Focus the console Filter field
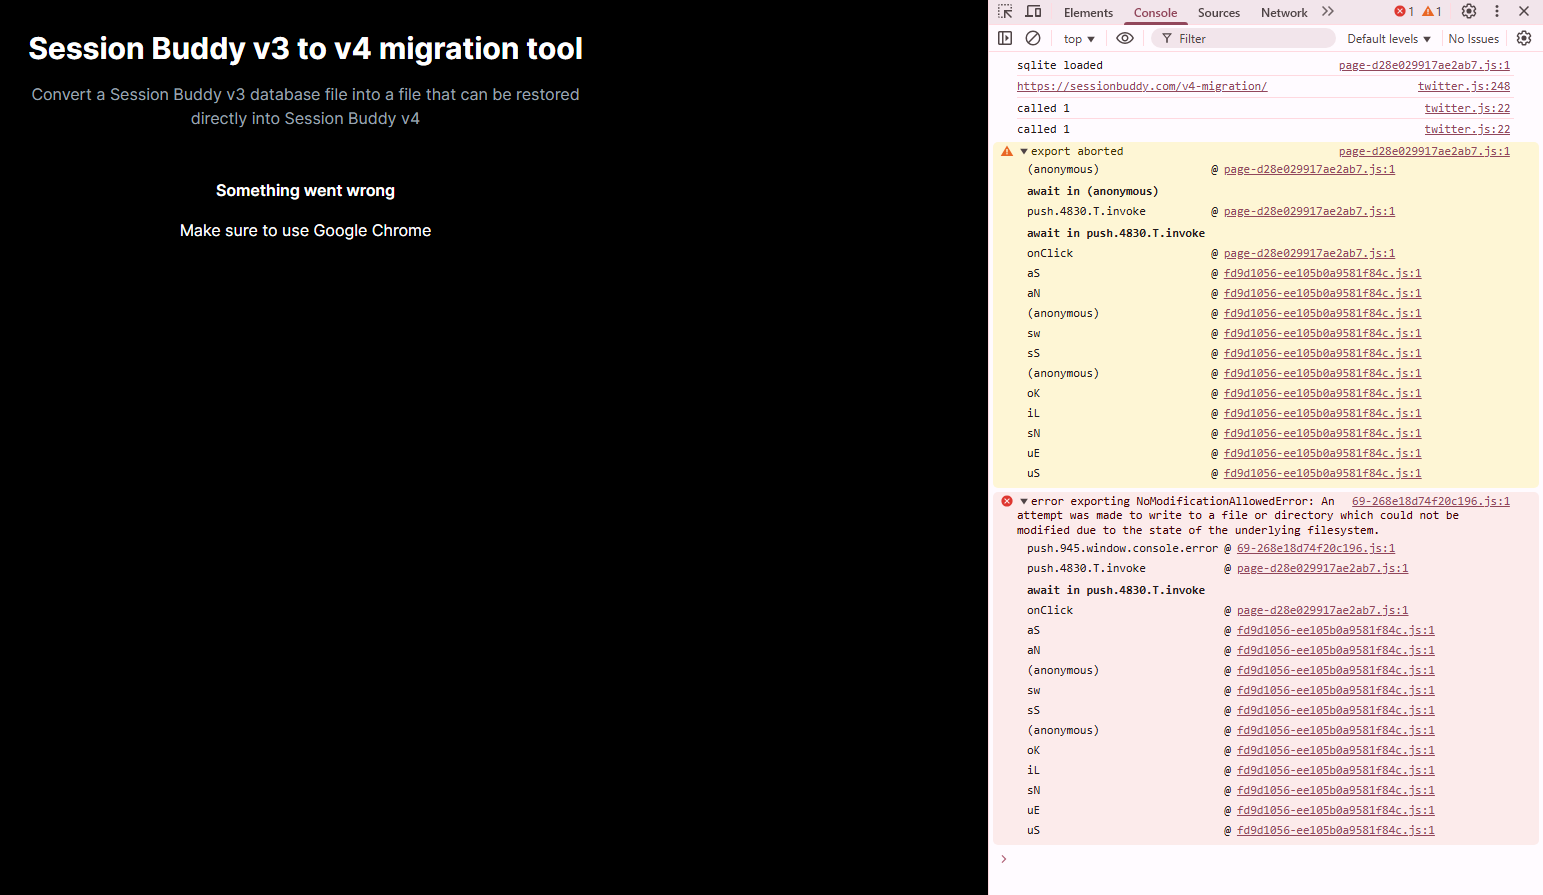This screenshot has width=1543, height=895. point(1244,38)
